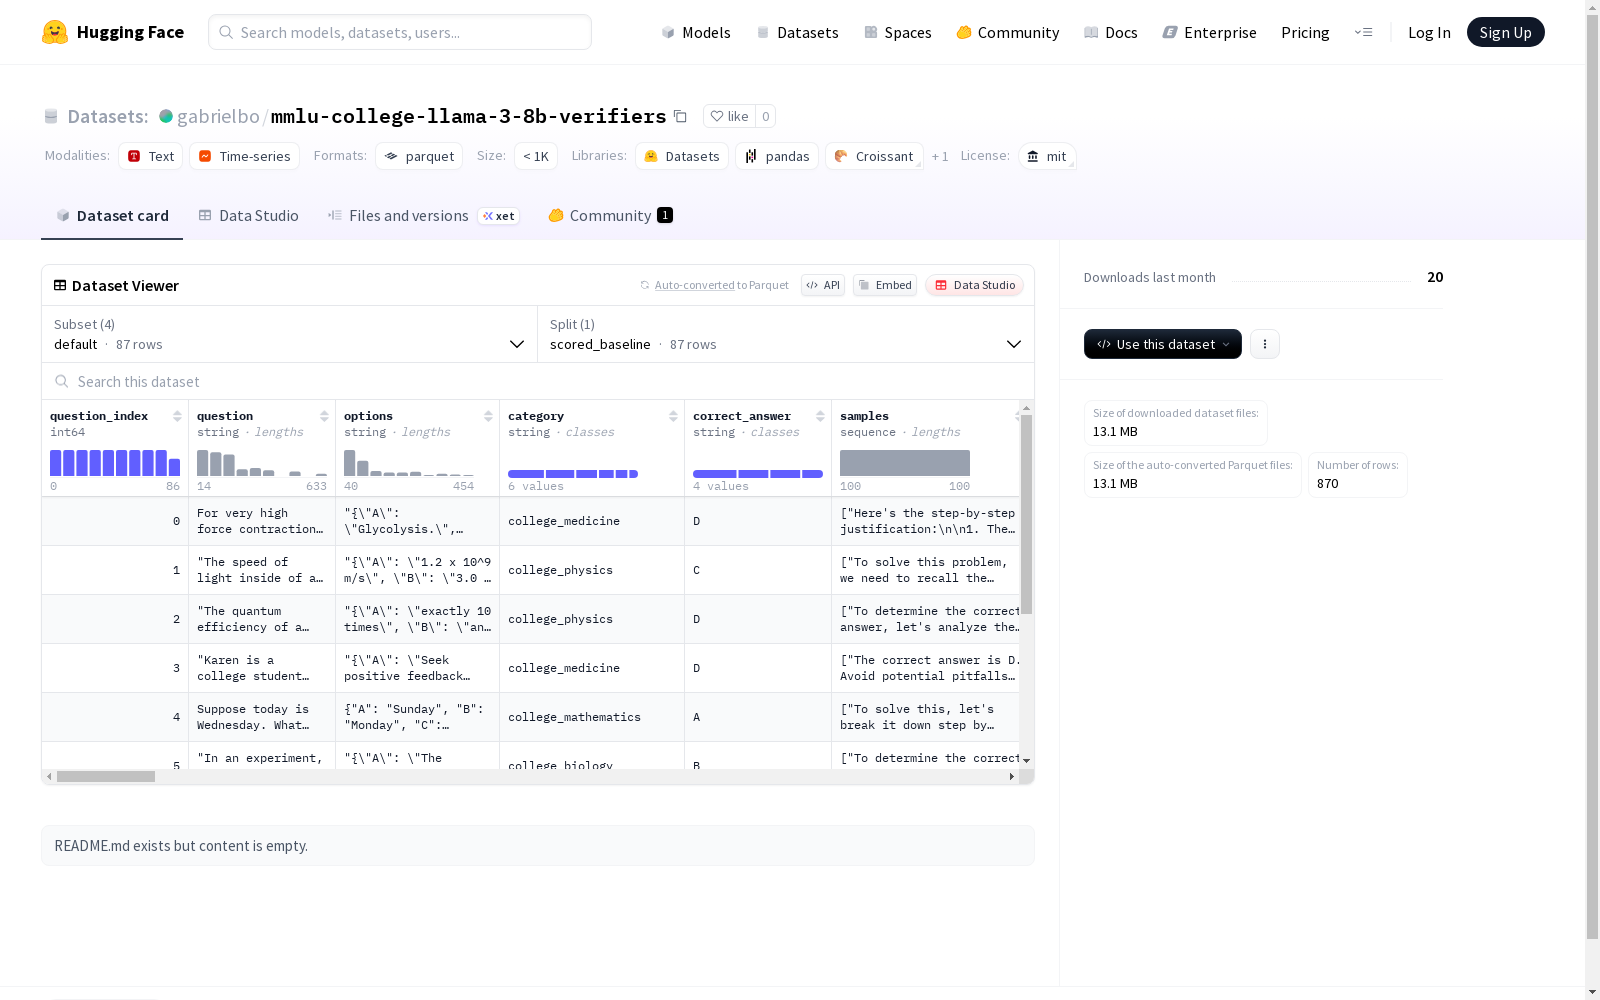This screenshot has width=1600, height=1000.
Task: Click the API button in Dataset Viewer
Action: pos(823,285)
